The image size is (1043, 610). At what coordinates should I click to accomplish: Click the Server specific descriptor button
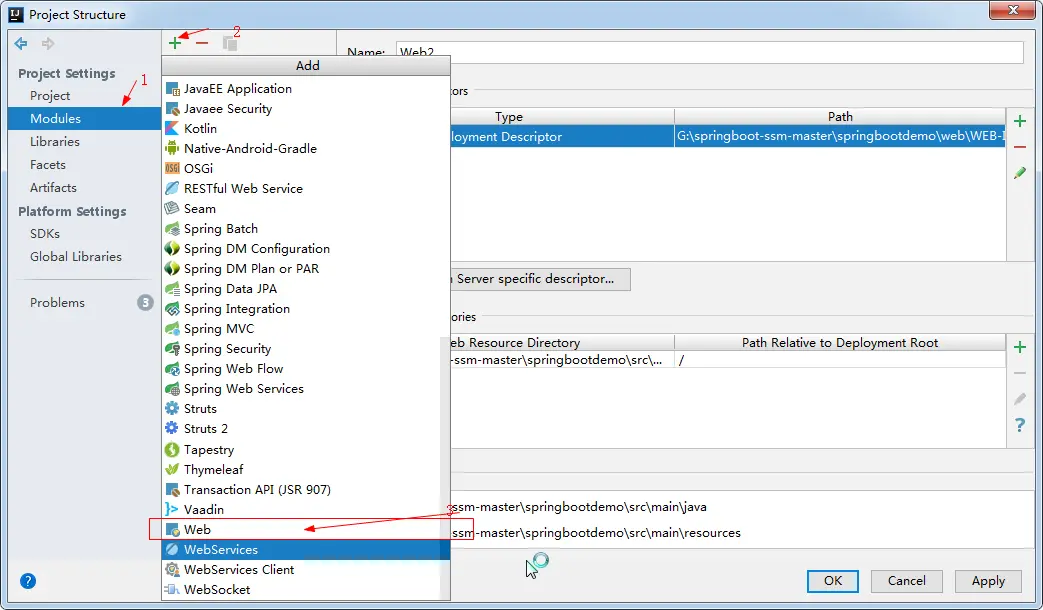(540, 279)
